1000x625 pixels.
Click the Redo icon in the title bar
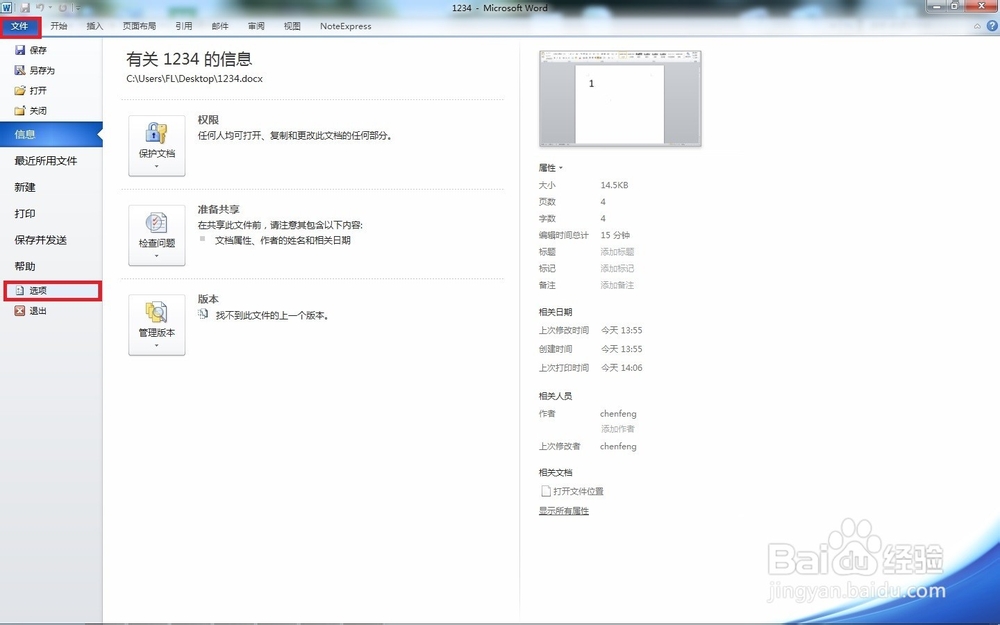pyautogui.click(x=63, y=8)
